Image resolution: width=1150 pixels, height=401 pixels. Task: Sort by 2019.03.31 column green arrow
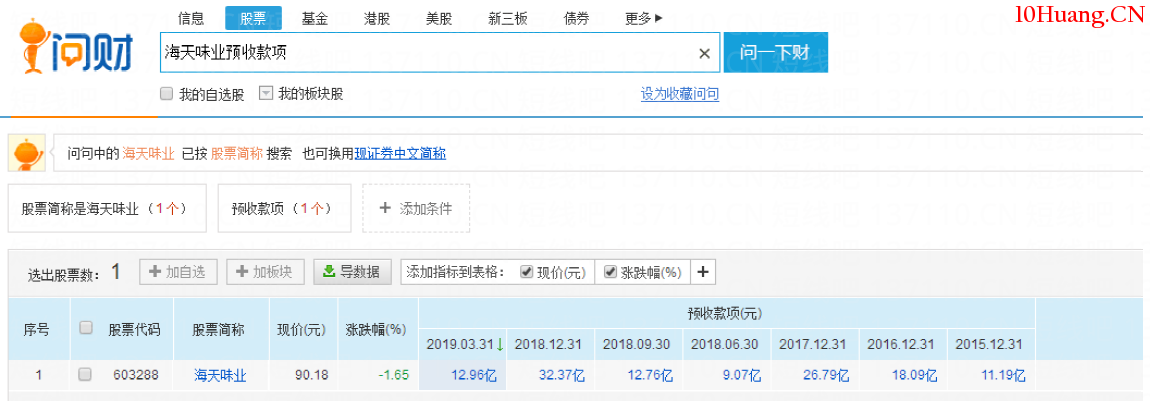click(x=499, y=344)
